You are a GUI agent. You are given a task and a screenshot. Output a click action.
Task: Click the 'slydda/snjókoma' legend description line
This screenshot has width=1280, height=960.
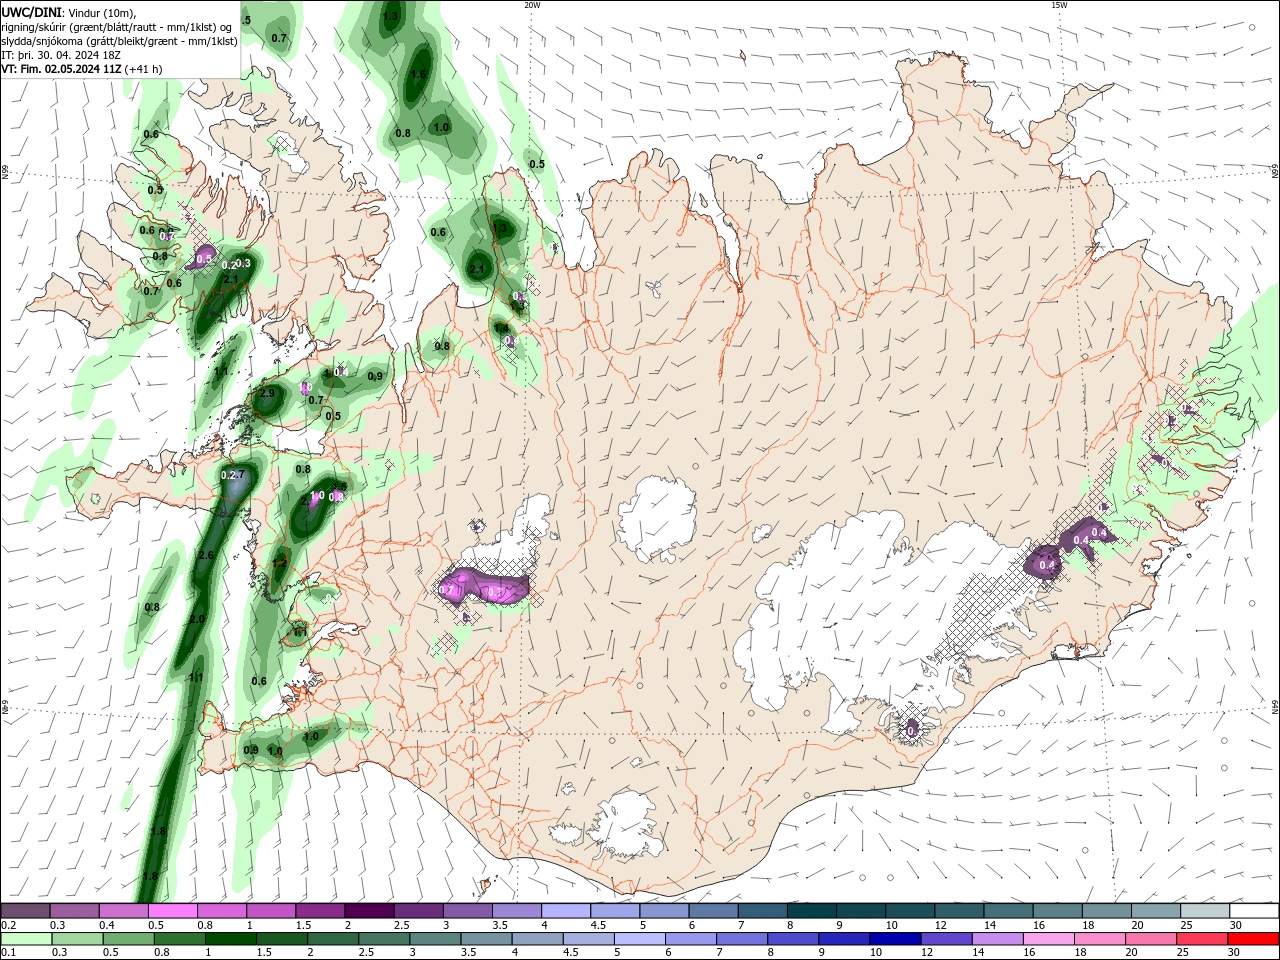tap(119, 41)
